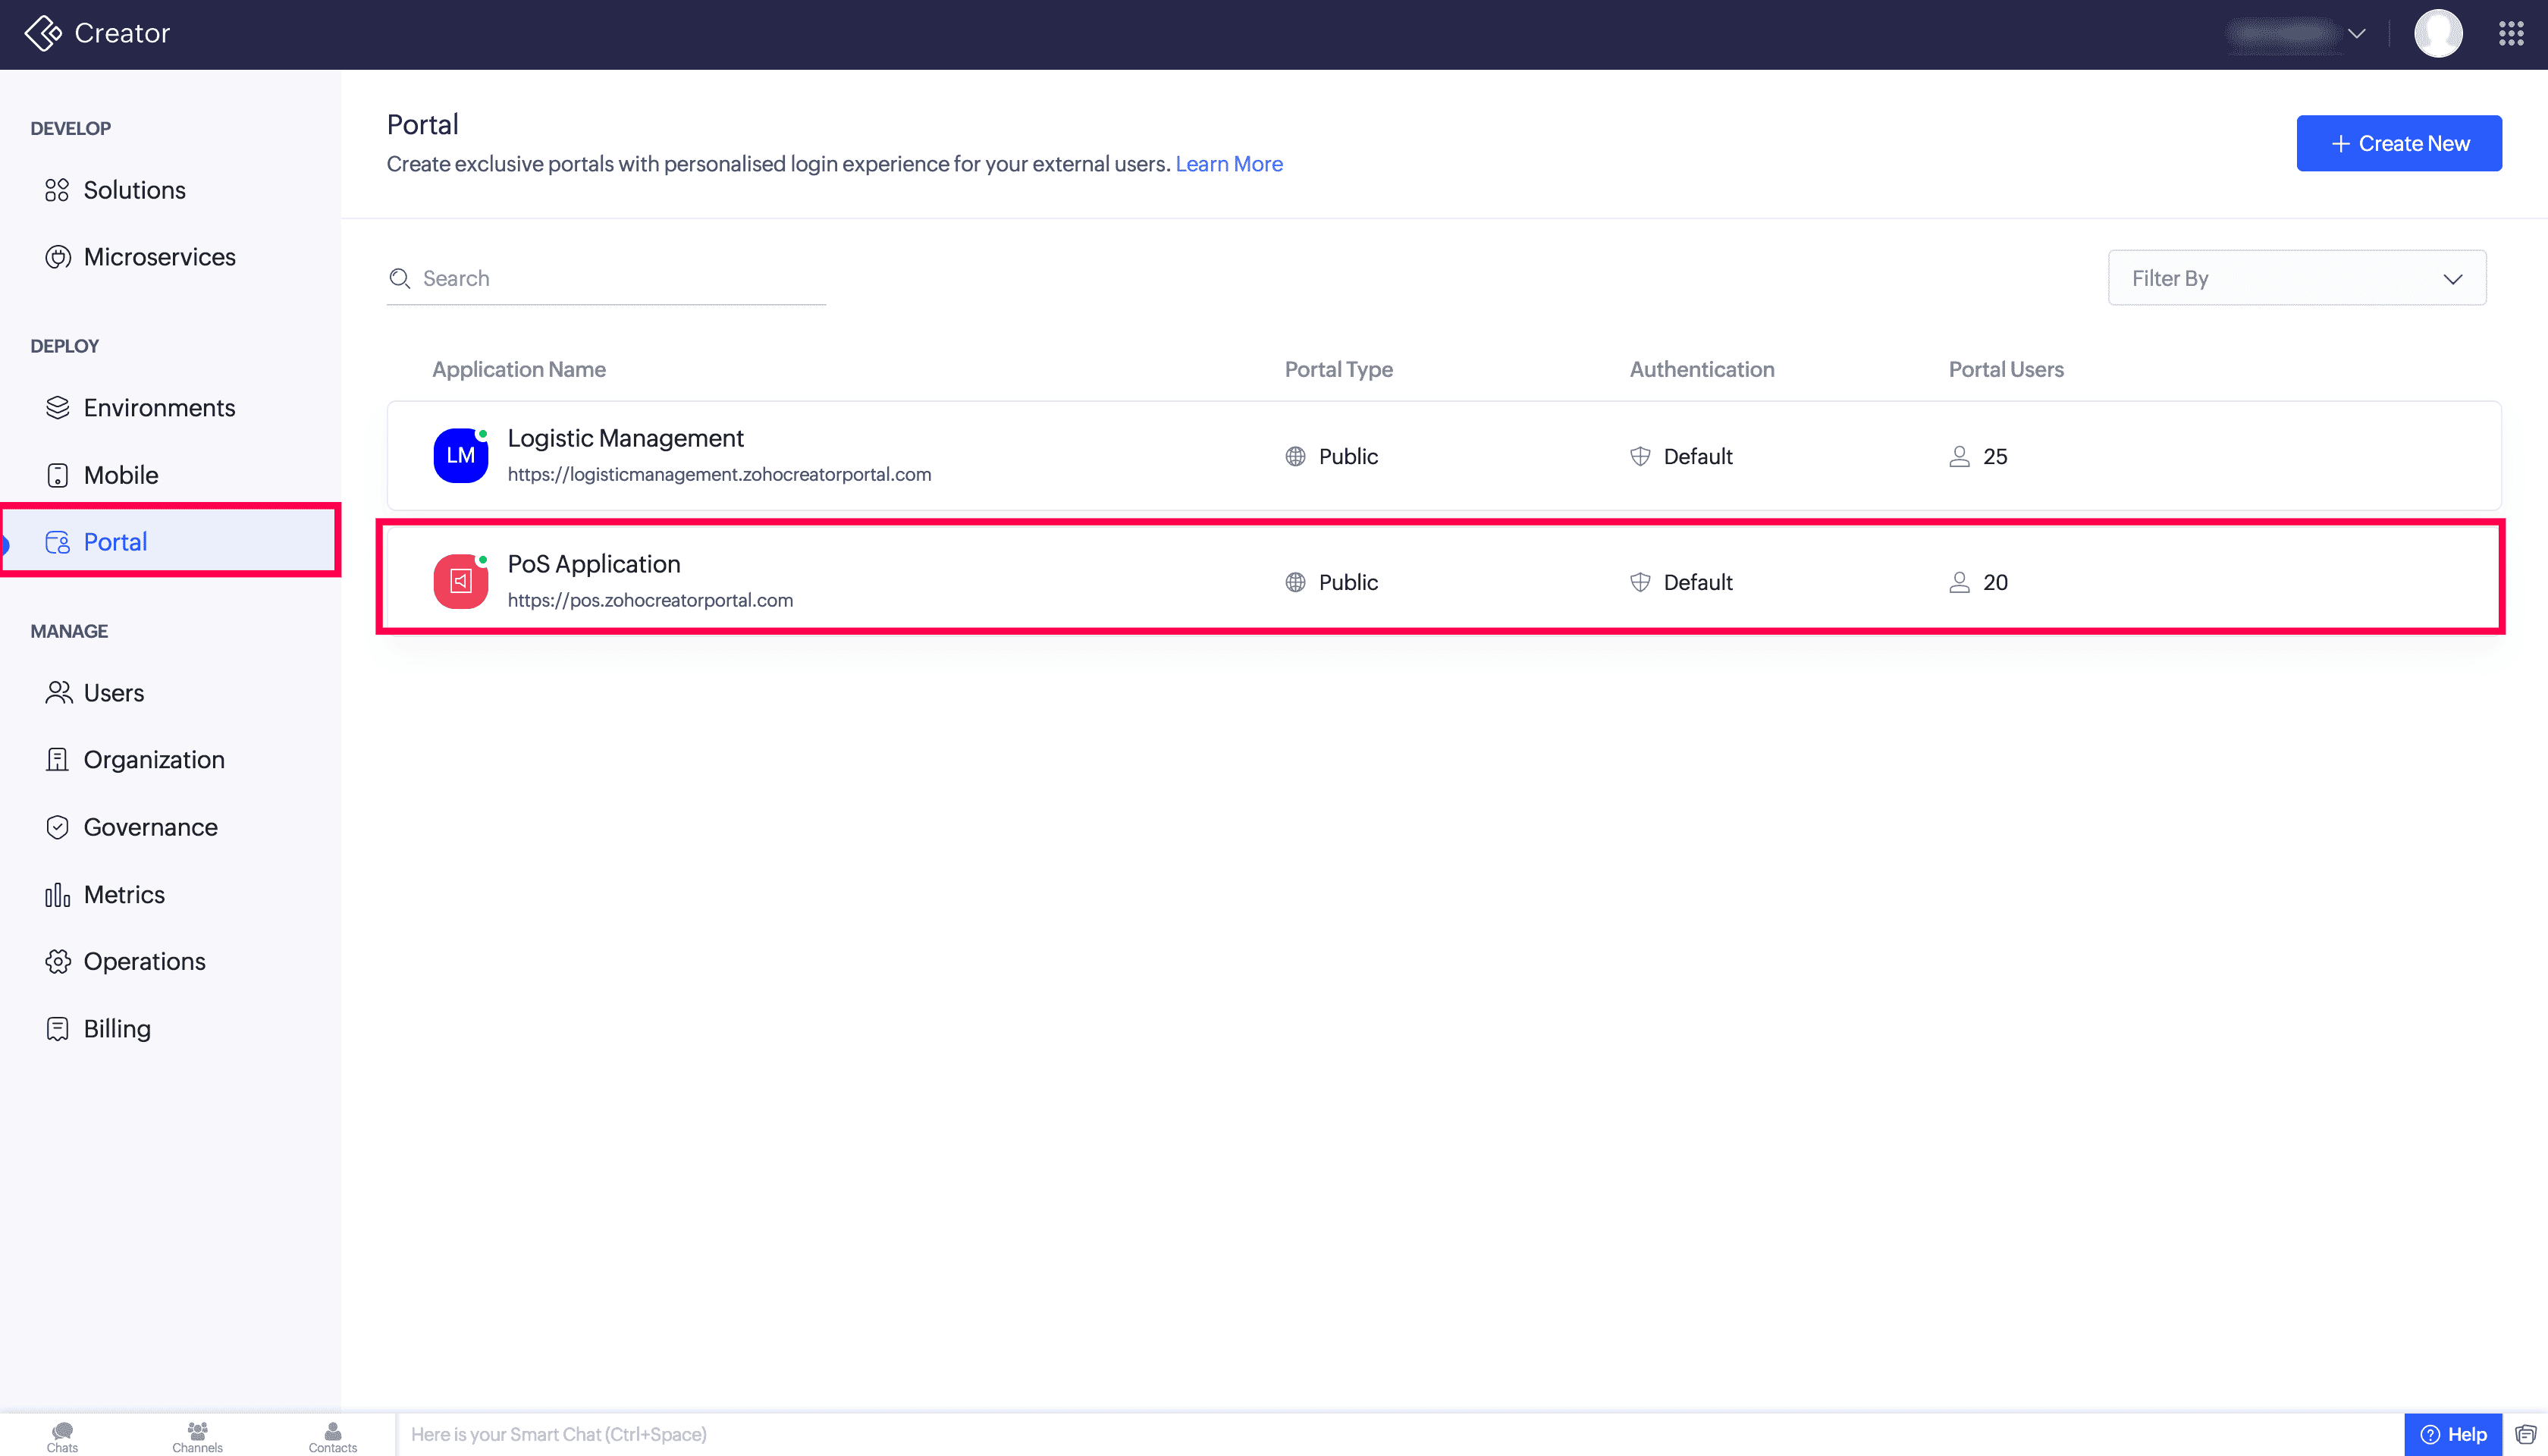Click the chat window icon beside Help
The image size is (2548, 1456).
2526,1434
